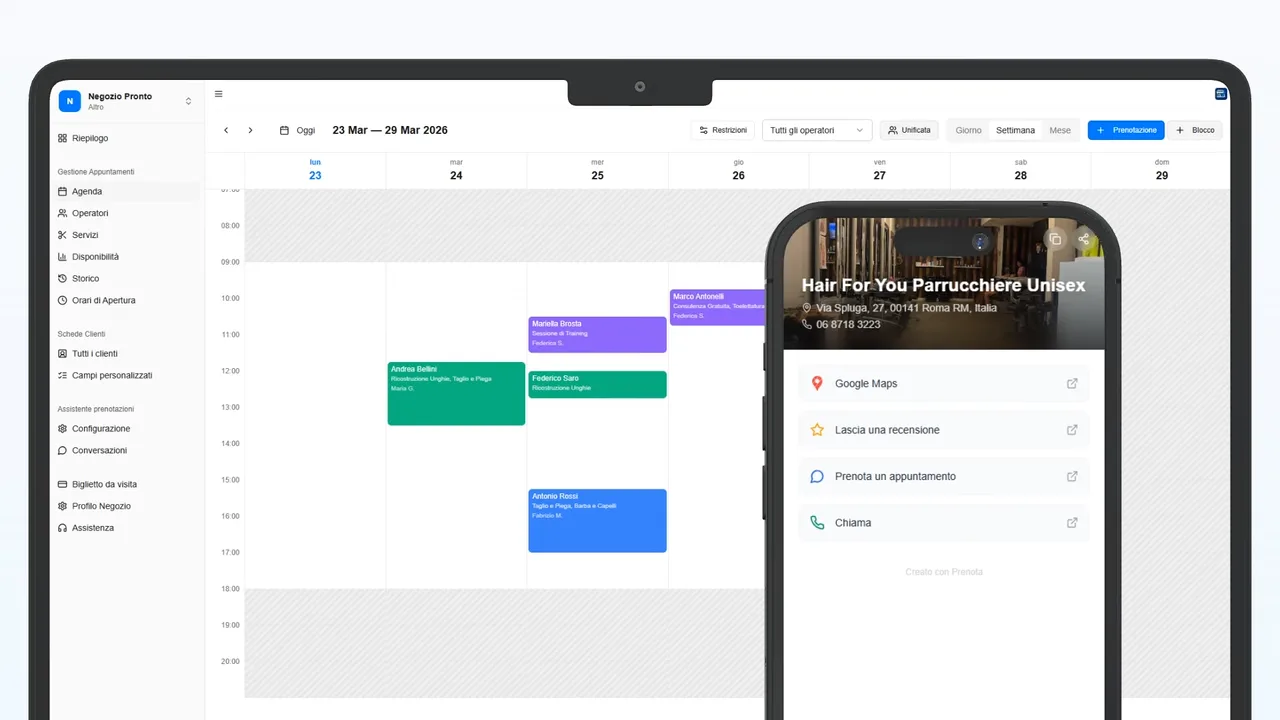Go to next week arrow
The image size is (1280, 720).
click(x=250, y=130)
